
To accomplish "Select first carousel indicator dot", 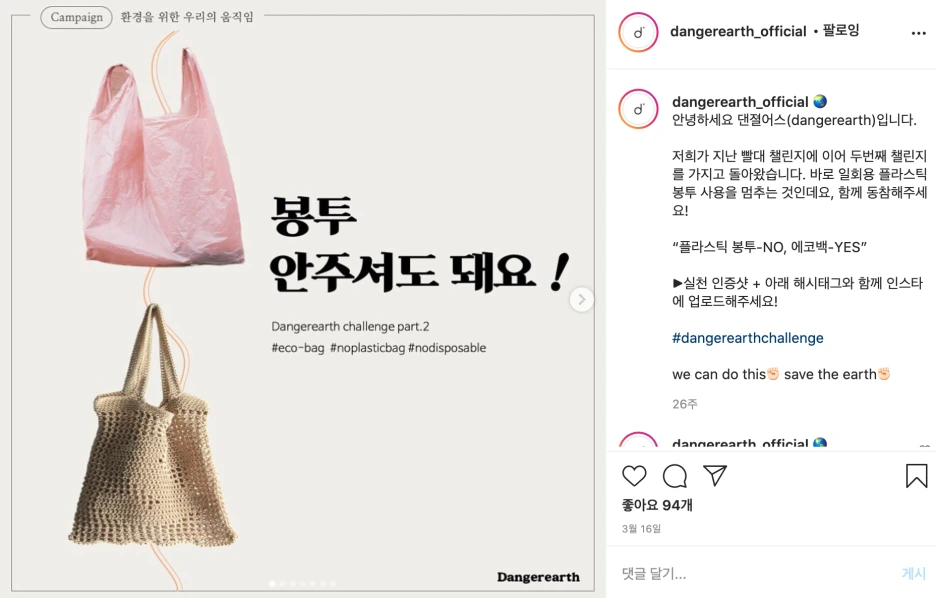I will (x=272, y=584).
